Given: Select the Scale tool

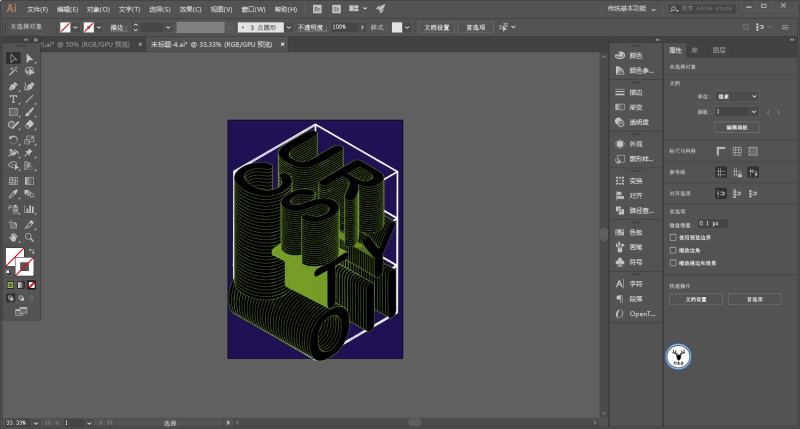Looking at the screenshot, I should [x=30, y=140].
